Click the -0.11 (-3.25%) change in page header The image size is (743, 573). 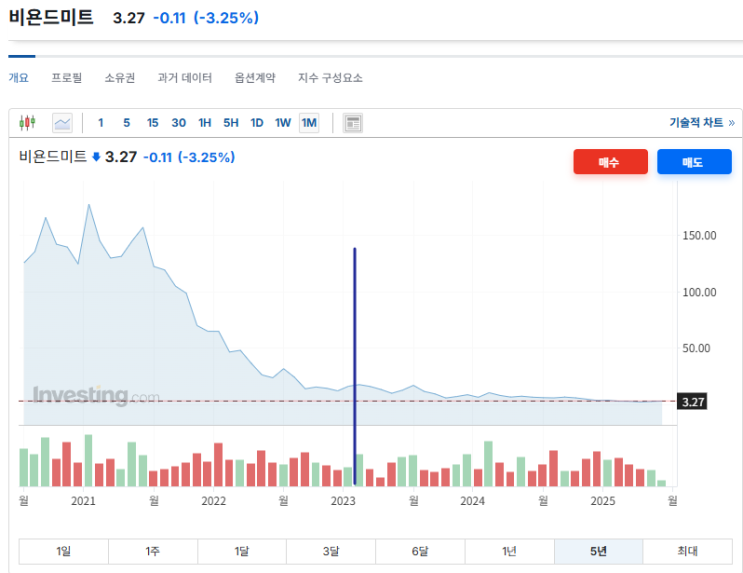tap(206, 18)
